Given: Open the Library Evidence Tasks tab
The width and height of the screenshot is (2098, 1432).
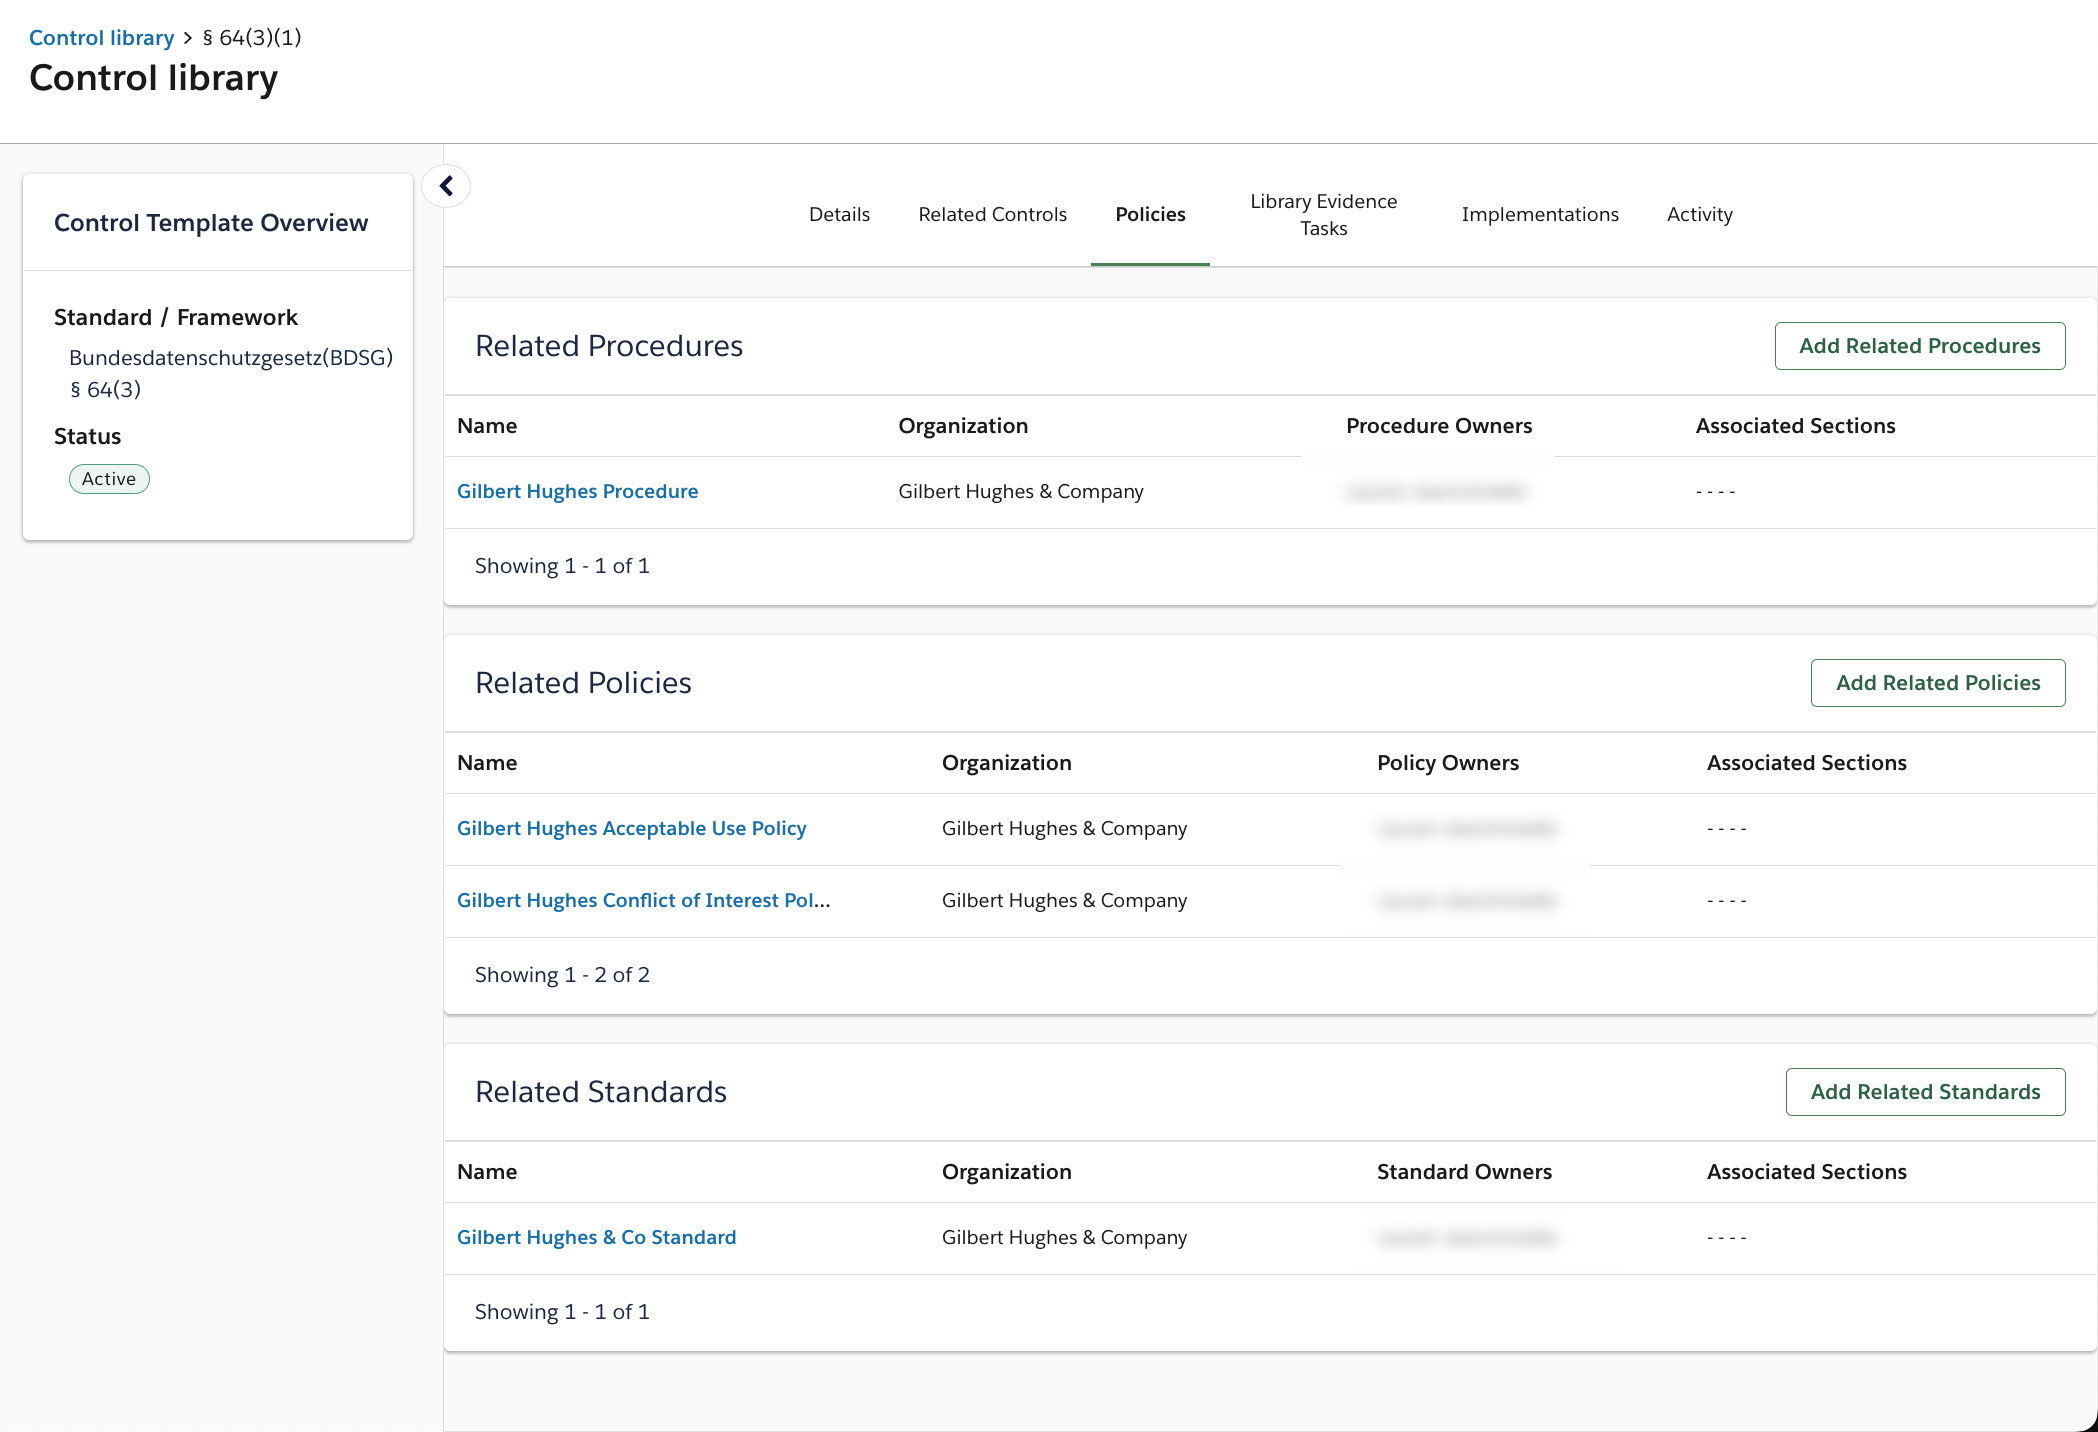Looking at the screenshot, I should [x=1323, y=214].
